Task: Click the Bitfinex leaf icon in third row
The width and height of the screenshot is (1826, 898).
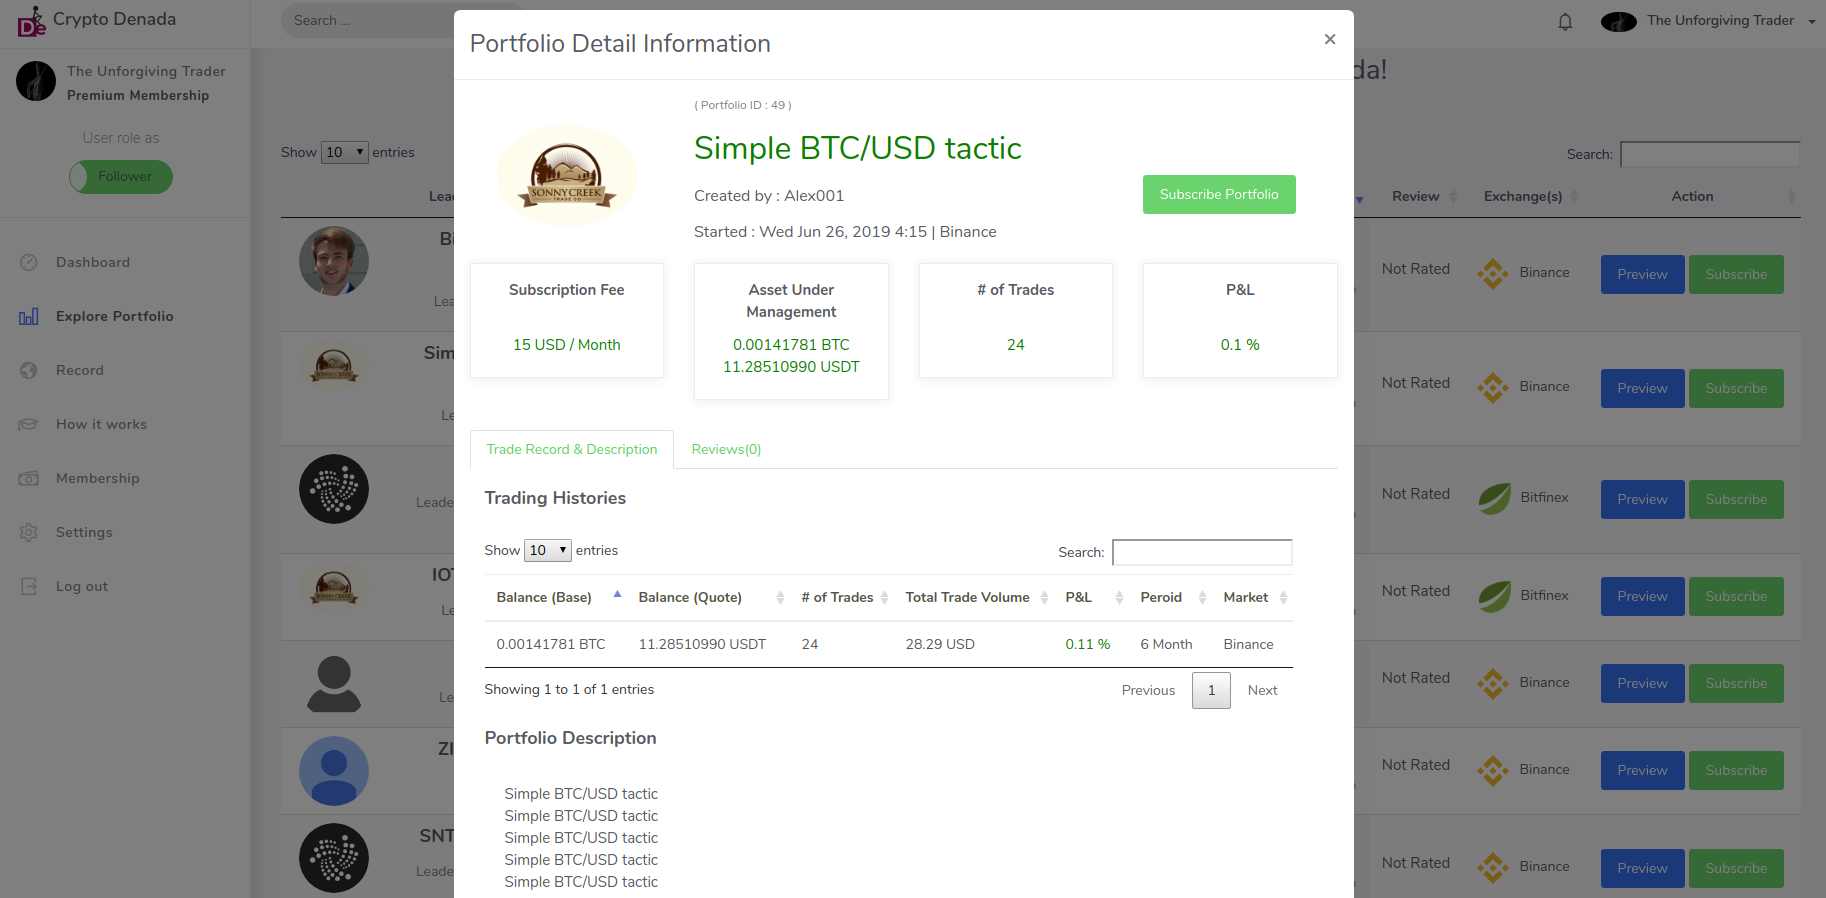Action: (1495, 498)
